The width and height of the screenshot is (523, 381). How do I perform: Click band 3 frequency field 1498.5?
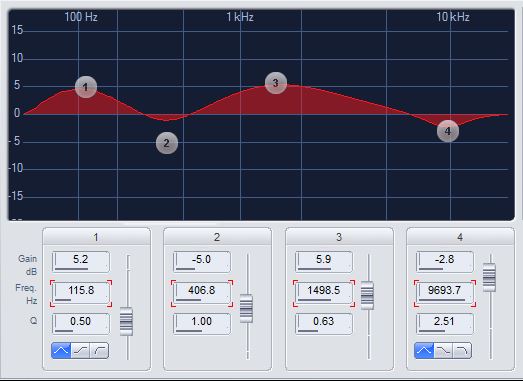tap(324, 293)
